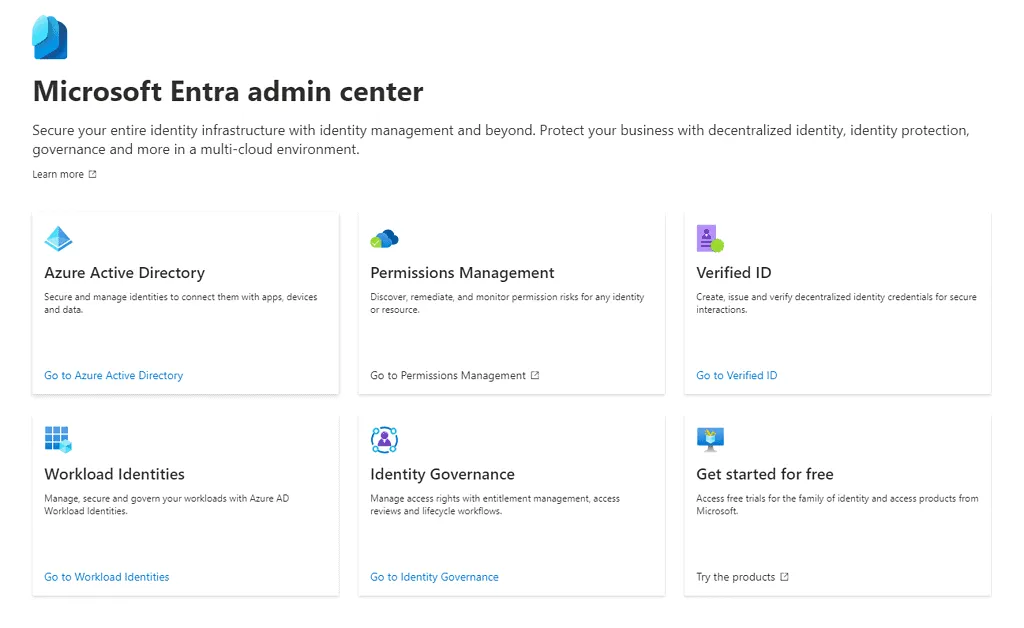Image resolution: width=1024 pixels, height=628 pixels.
Task: Open Go to Verified ID
Action: [736, 375]
